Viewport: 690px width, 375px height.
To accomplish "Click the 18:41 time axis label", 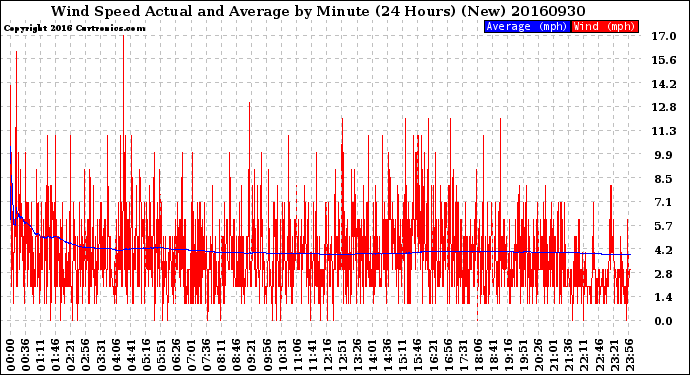I will (492, 355).
